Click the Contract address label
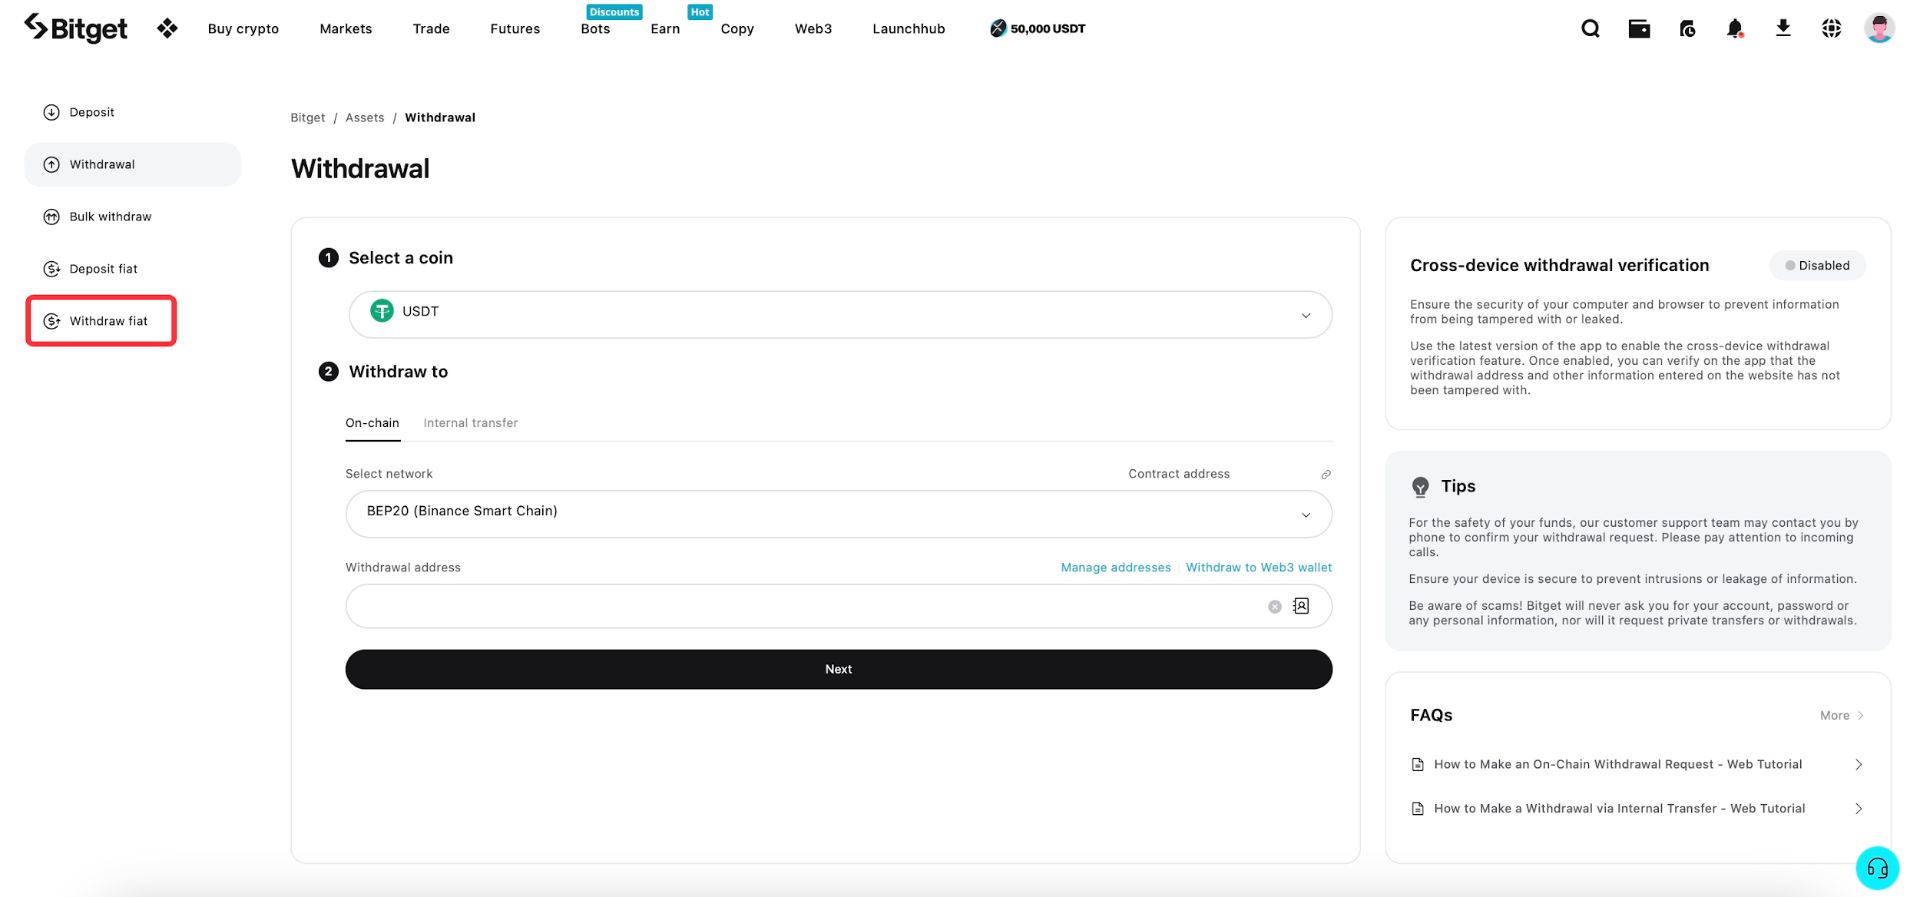 [x=1179, y=474]
